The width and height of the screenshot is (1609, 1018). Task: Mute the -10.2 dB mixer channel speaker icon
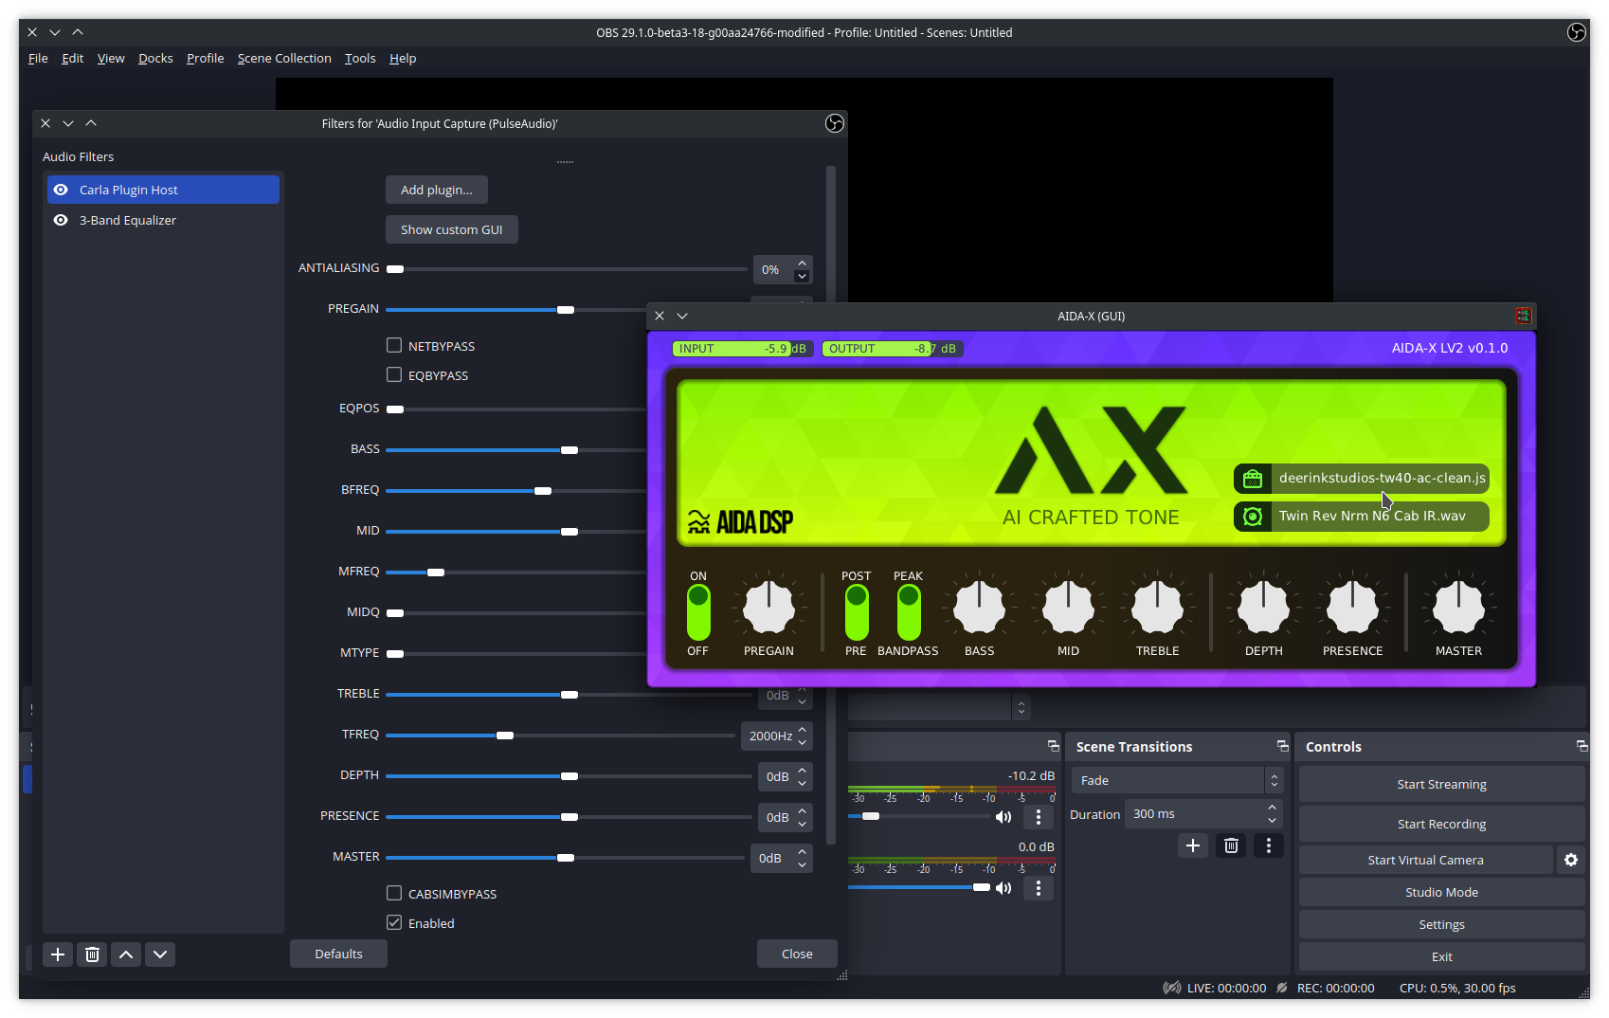pyautogui.click(x=1003, y=818)
